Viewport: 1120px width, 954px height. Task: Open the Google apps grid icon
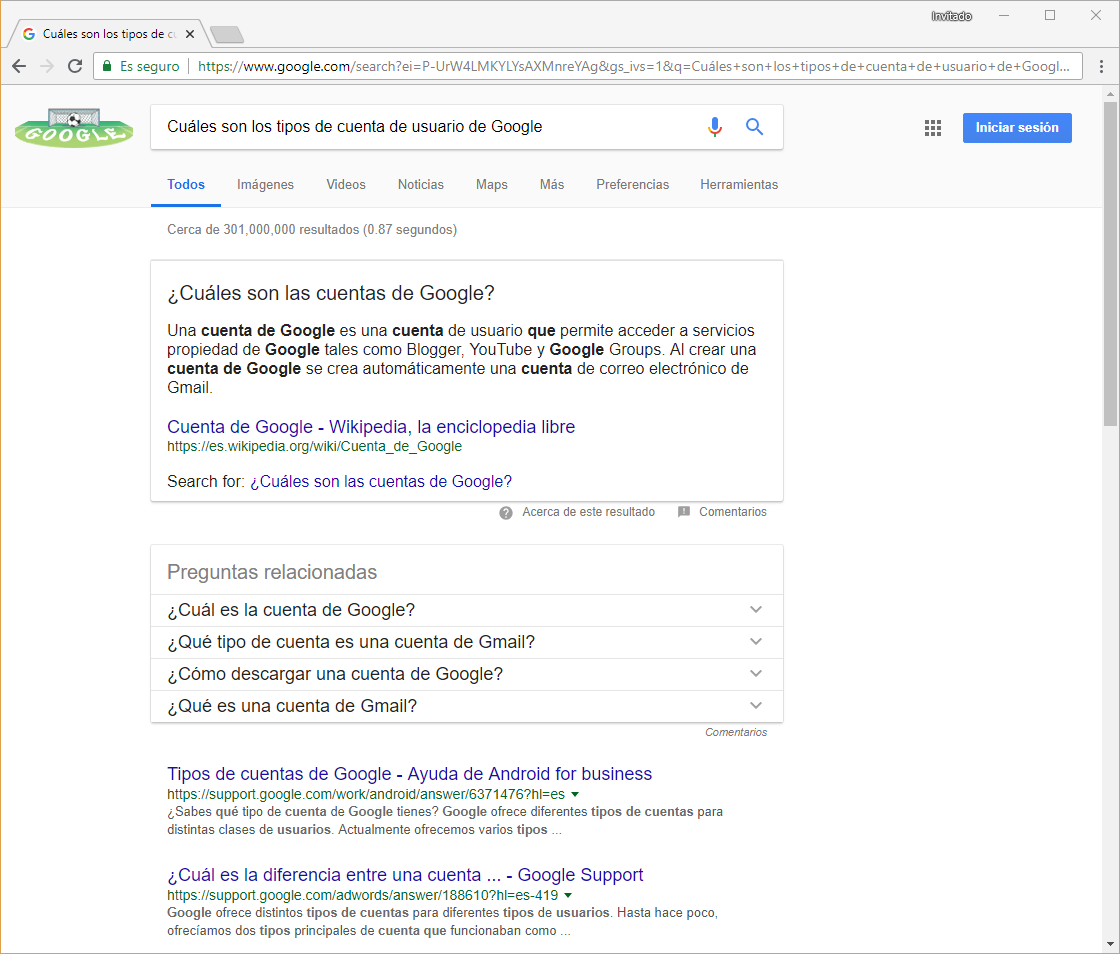coord(933,128)
